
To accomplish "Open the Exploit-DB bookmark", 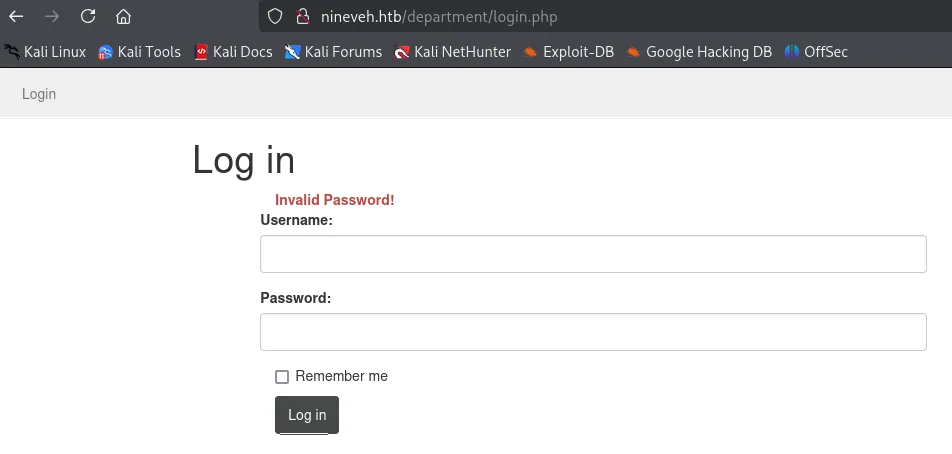I will coord(568,52).
